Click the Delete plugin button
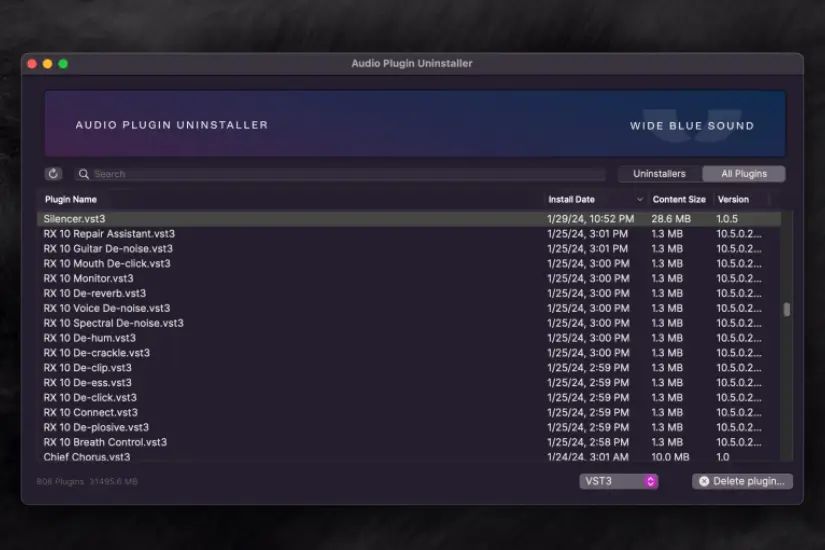The image size is (825, 550). (x=742, y=481)
